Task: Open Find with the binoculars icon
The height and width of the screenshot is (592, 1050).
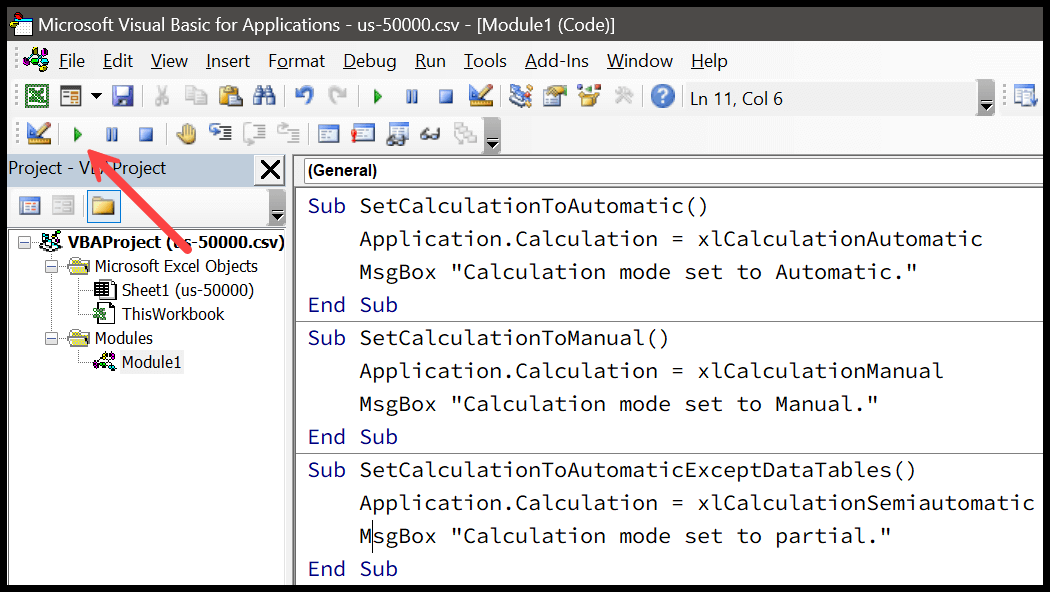Action: 265,96
